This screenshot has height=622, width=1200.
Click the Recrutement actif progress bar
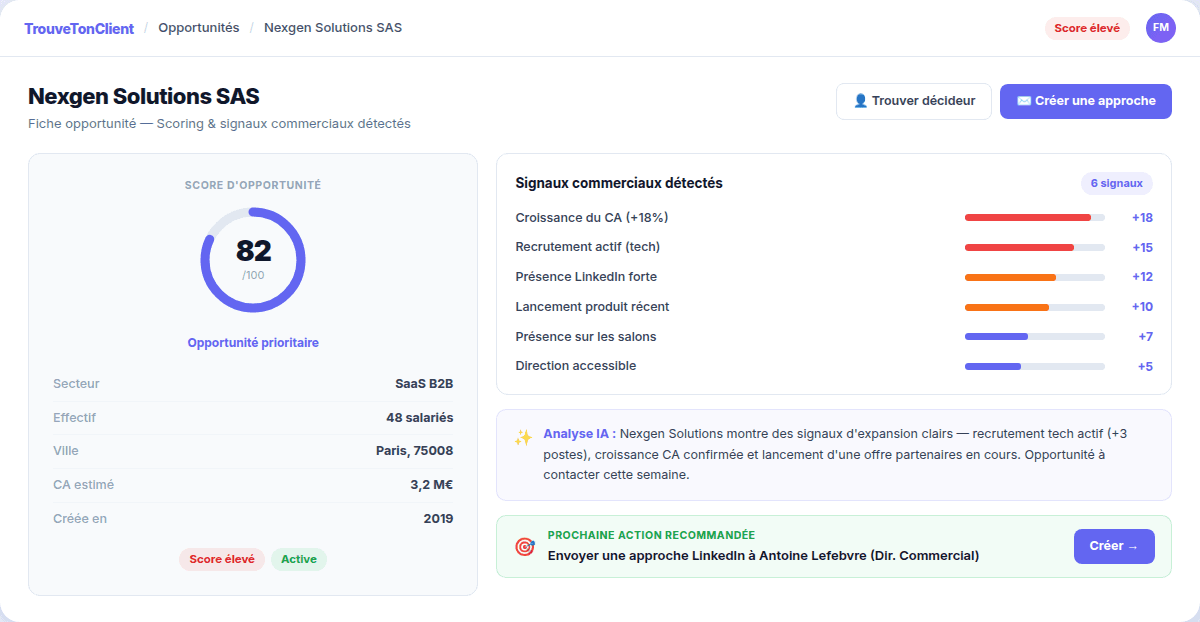1035,247
